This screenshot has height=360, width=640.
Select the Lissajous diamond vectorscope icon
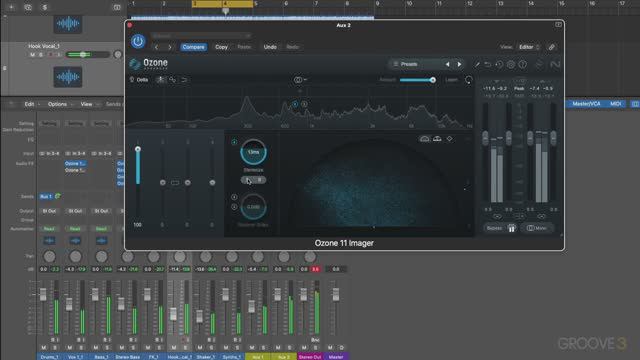pyautogui.click(x=449, y=139)
